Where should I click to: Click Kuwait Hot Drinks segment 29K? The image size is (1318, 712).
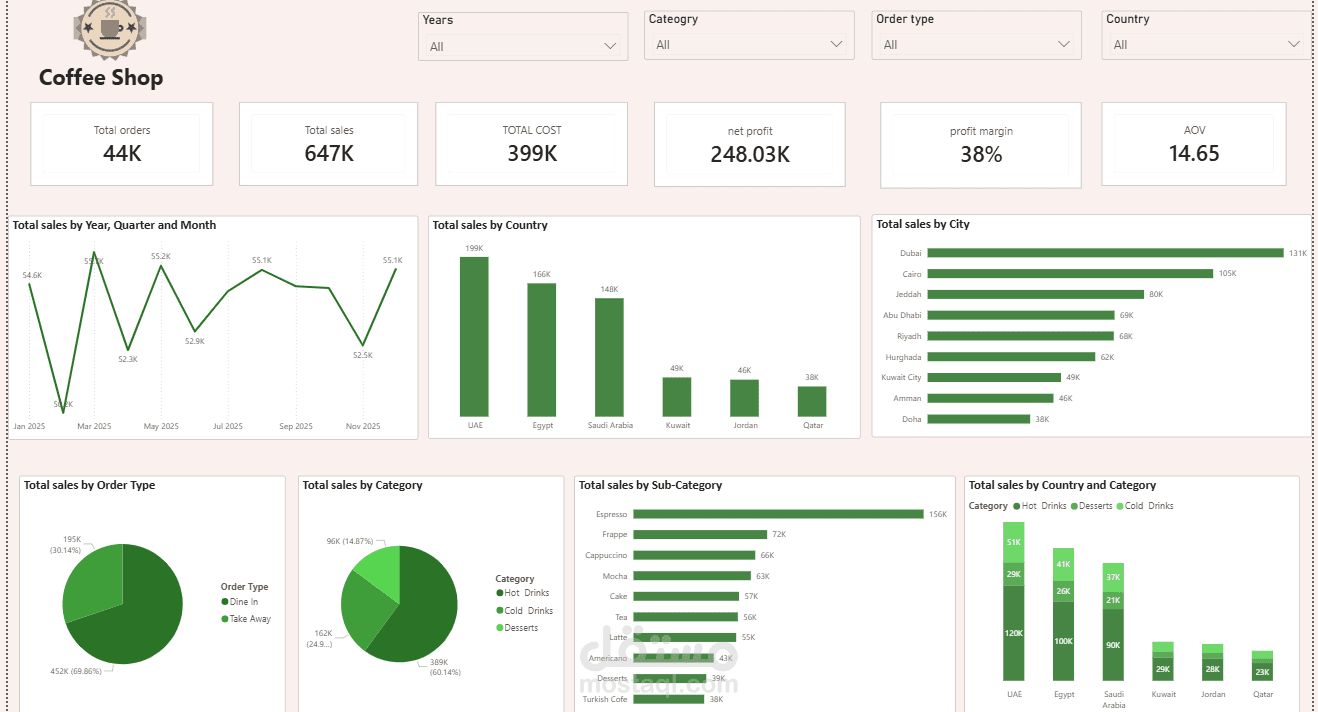pyautogui.click(x=1163, y=669)
